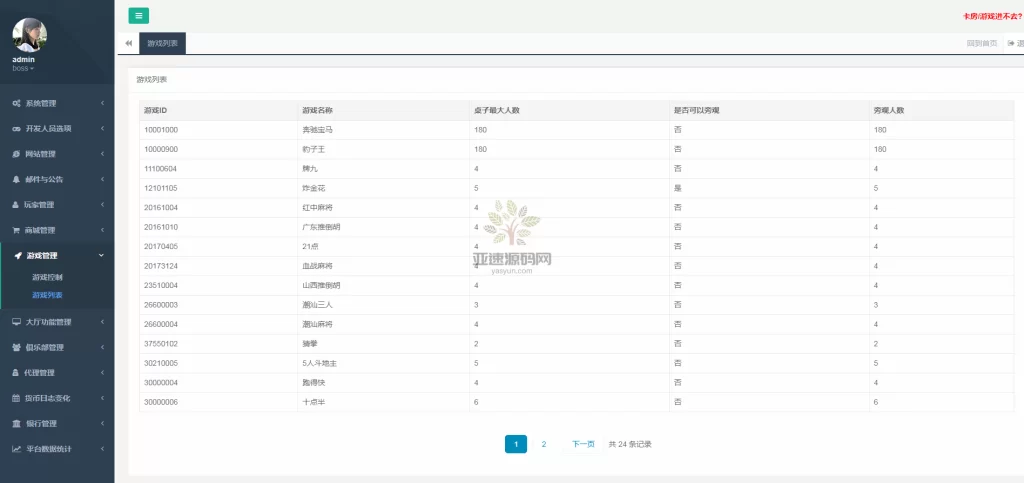Click the 银行管理 bank icon
1024x483 pixels.
pyautogui.click(x=16, y=424)
